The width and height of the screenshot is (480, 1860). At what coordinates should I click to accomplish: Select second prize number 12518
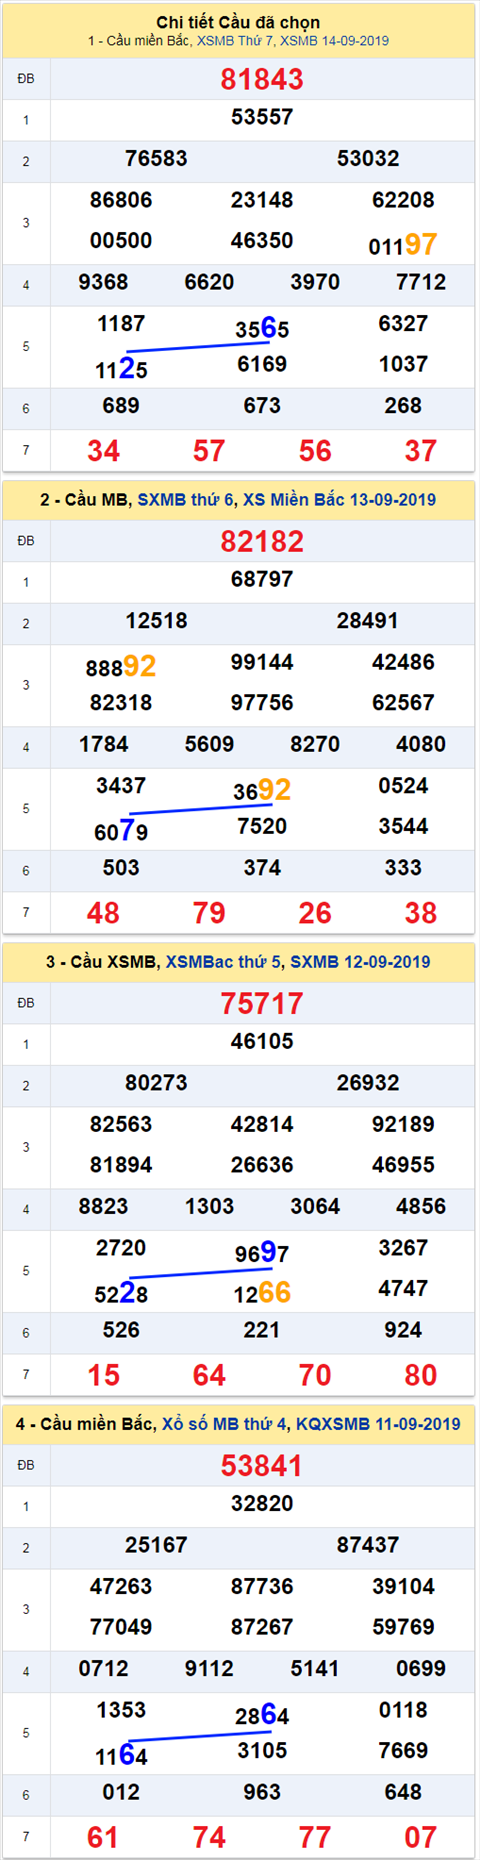click(x=156, y=620)
